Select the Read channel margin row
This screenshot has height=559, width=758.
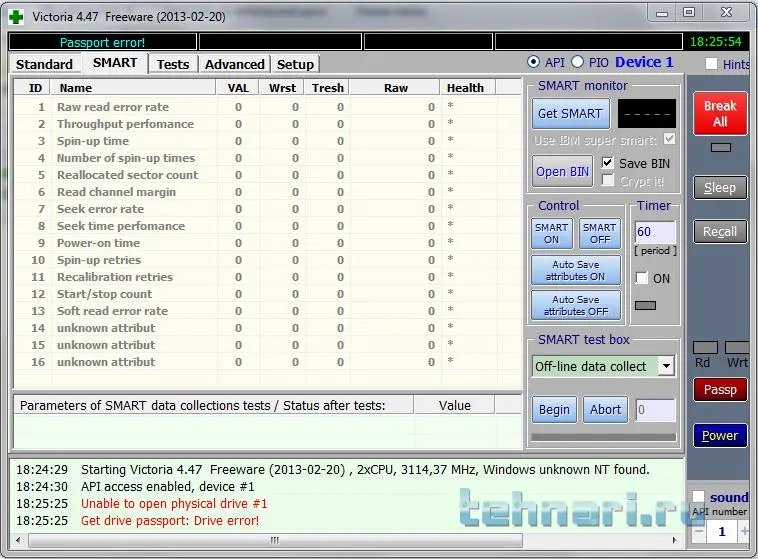pyautogui.click(x=268, y=192)
